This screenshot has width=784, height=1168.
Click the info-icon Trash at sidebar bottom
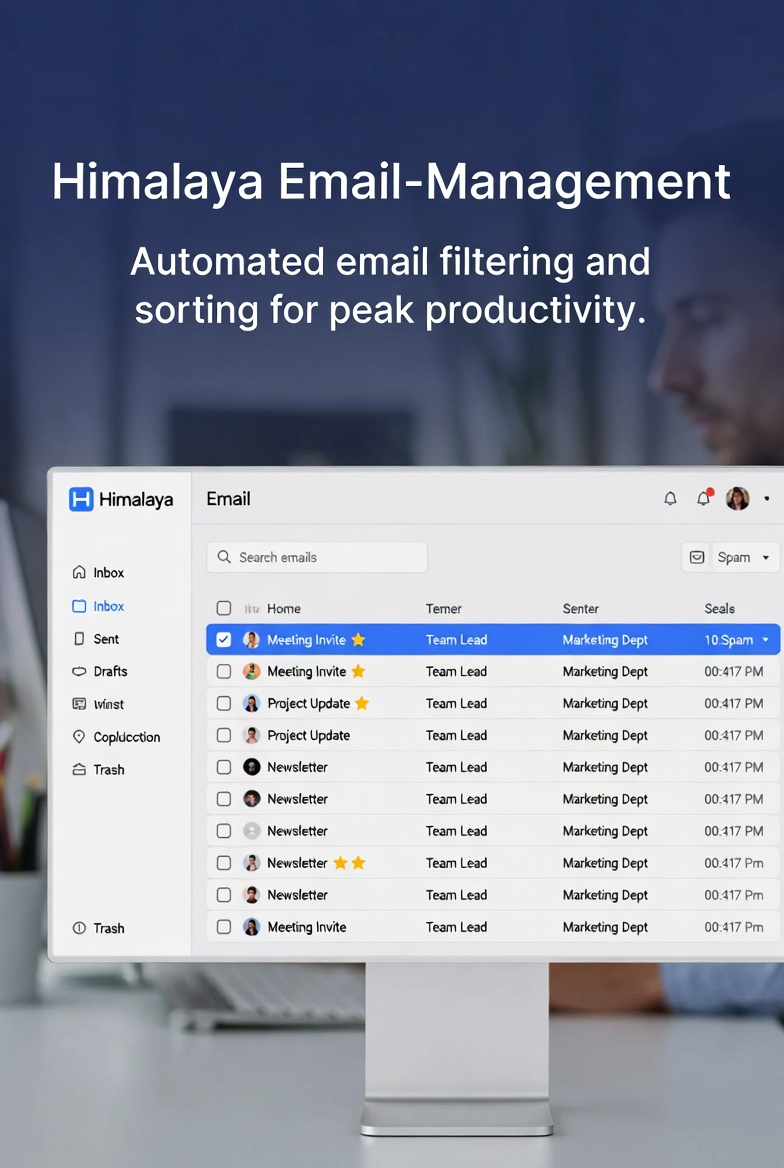click(x=98, y=928)
